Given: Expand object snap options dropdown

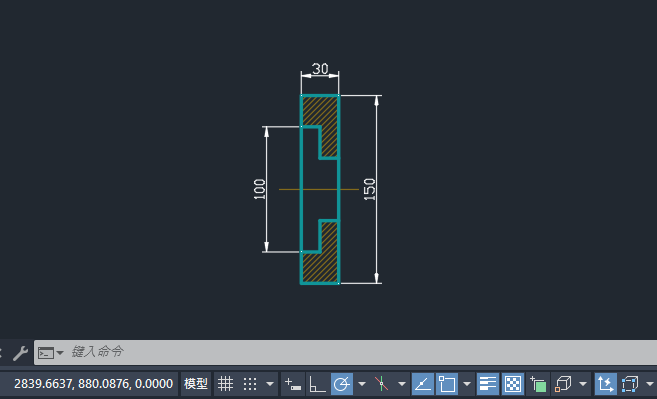Looking at the screenshot, I should [x=467, y=384].
